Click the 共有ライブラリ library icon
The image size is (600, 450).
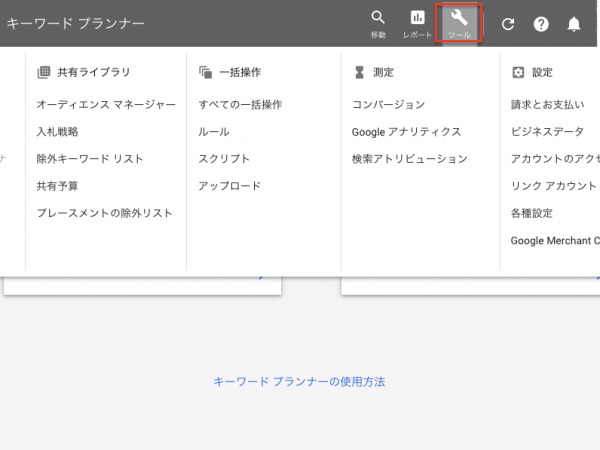44,72
